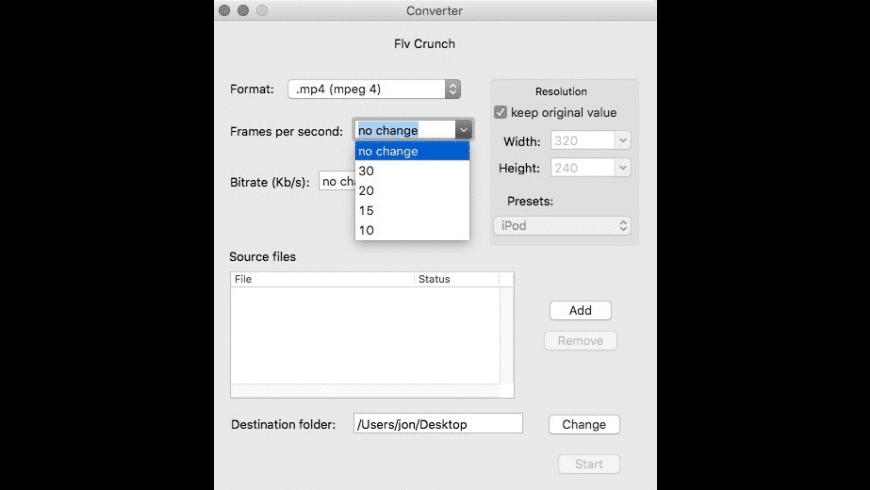Image resolution: width=870 pixels, height=490 pixels.
Task: Open the Format popup menu
Action: (x=374, y=89)
